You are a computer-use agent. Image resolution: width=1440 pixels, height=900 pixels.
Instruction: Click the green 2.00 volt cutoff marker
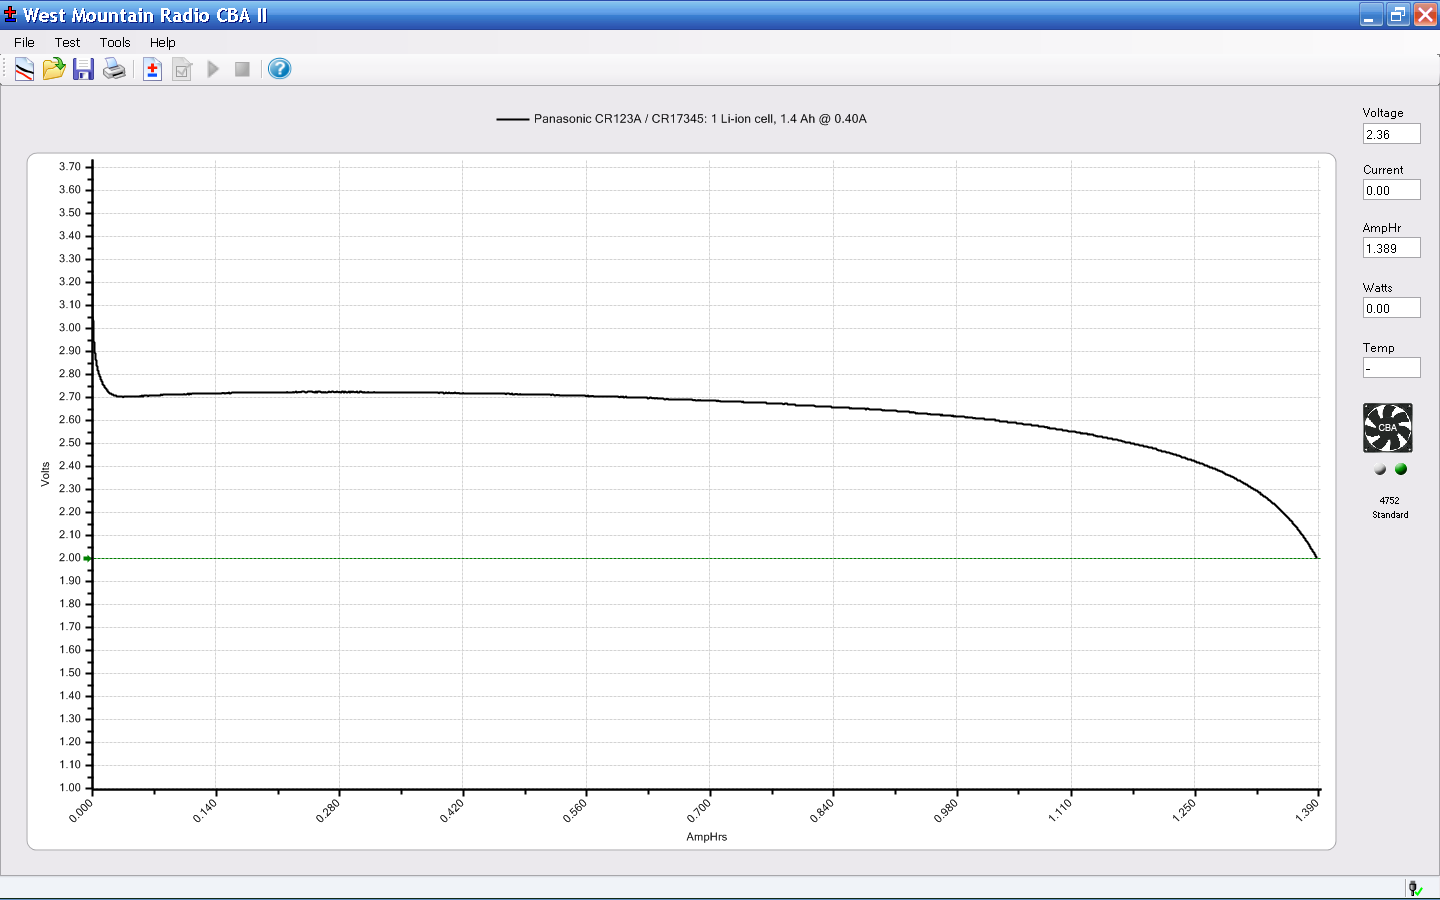point(87,558)
